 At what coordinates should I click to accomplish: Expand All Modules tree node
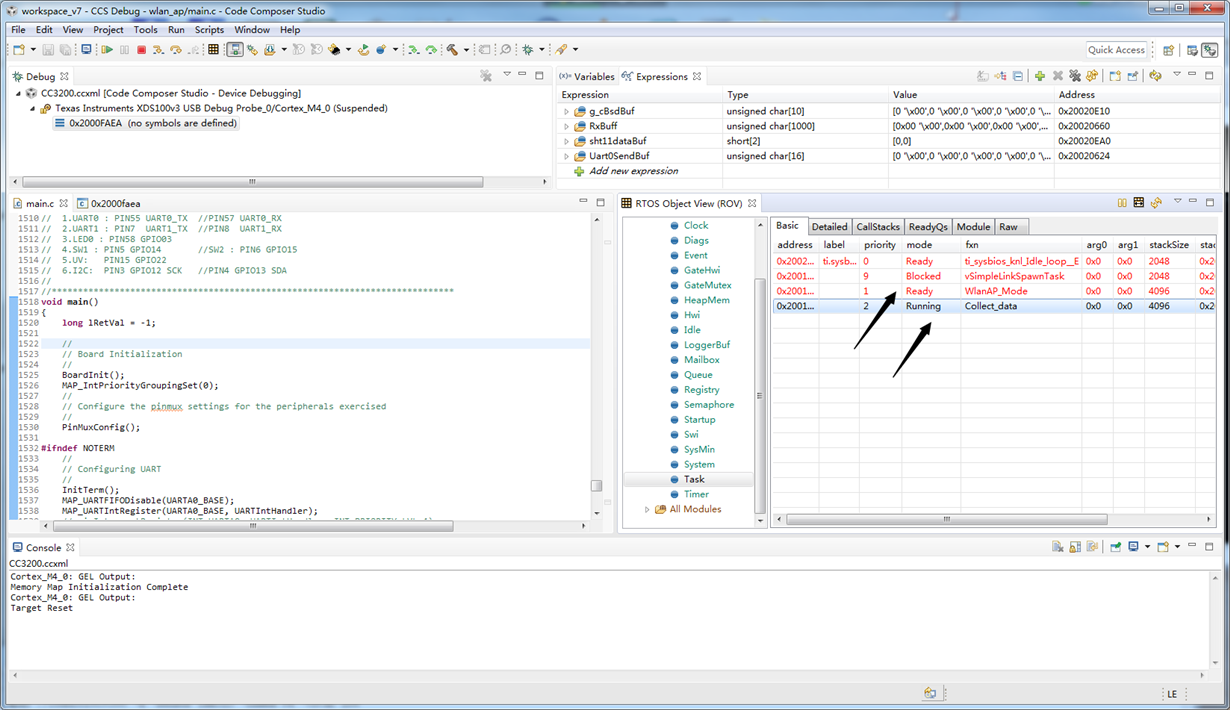tap(647, 510)
